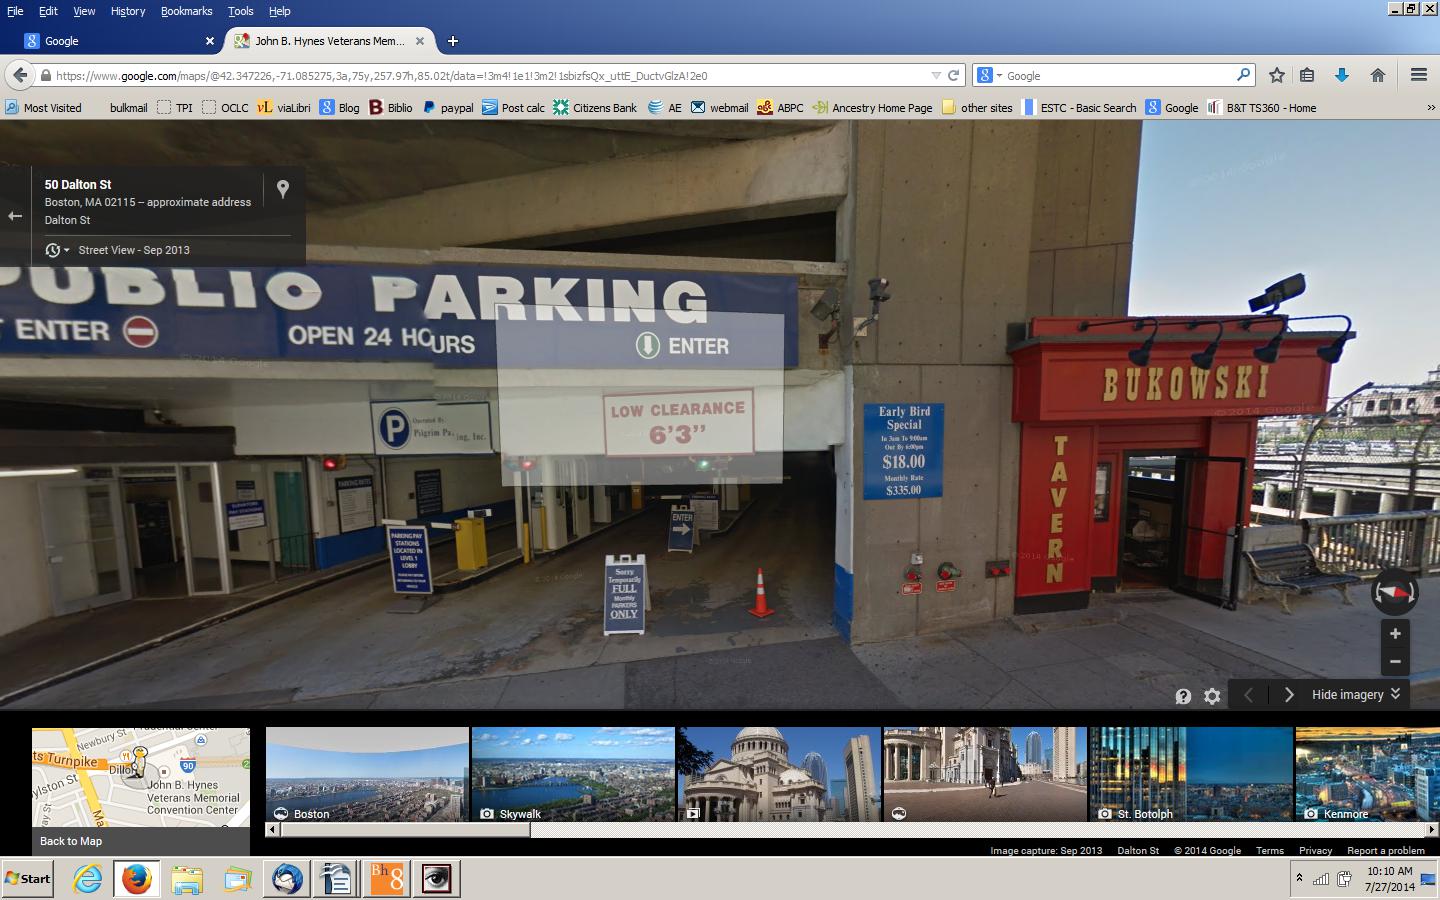Screen dimensions: 1440x900
Task: Open the Skywalk photo thumbnail
Action: [x=573, y=774]
